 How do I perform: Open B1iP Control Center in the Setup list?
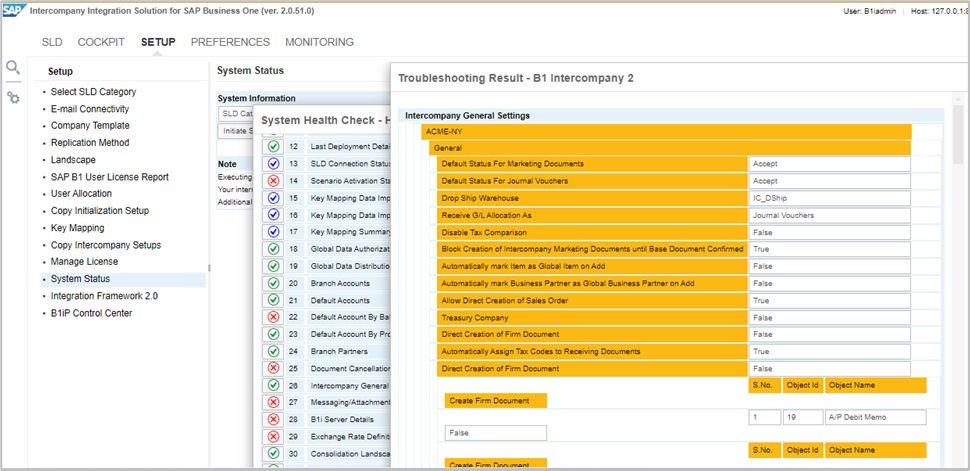91,313
